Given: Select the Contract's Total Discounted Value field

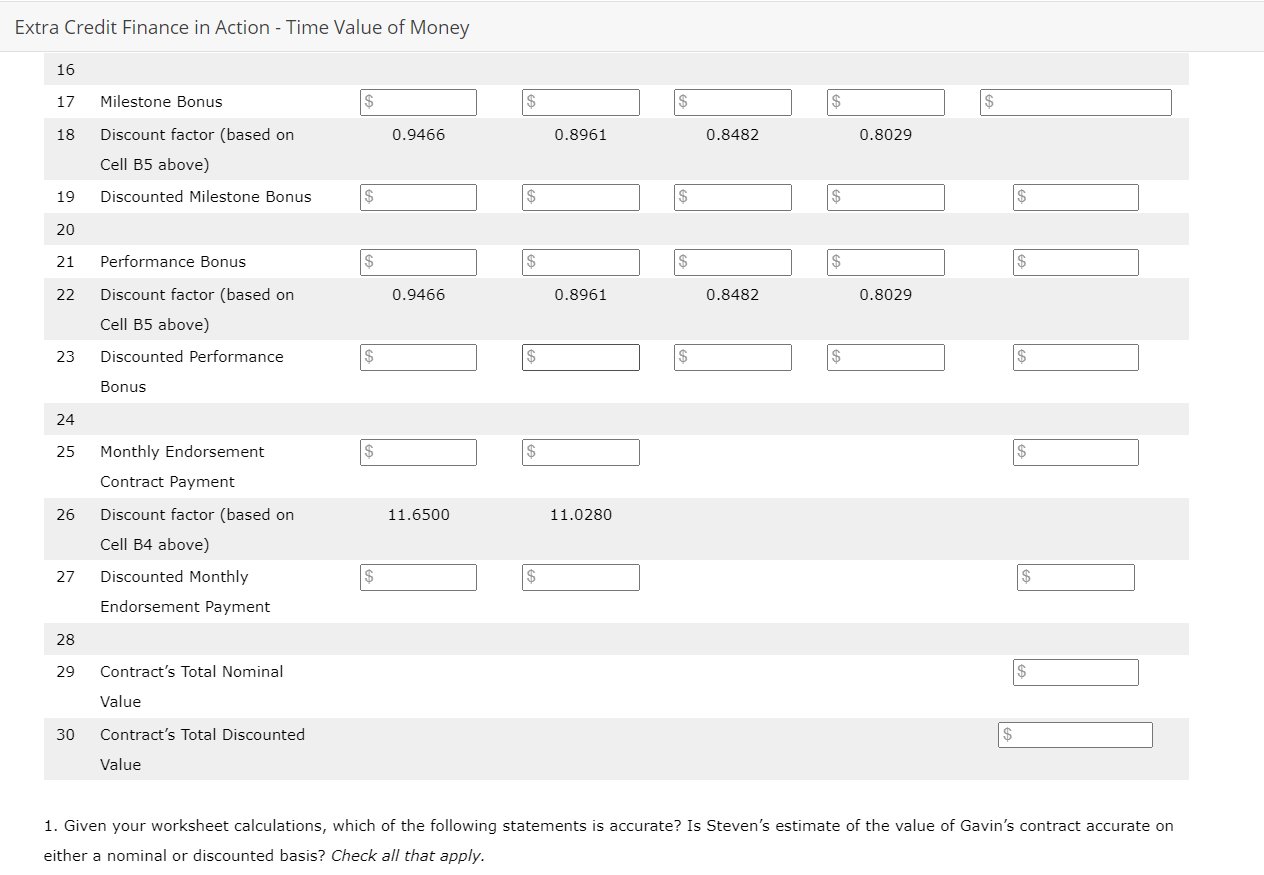Looking at the screenshot, I should coord(1075,734).
